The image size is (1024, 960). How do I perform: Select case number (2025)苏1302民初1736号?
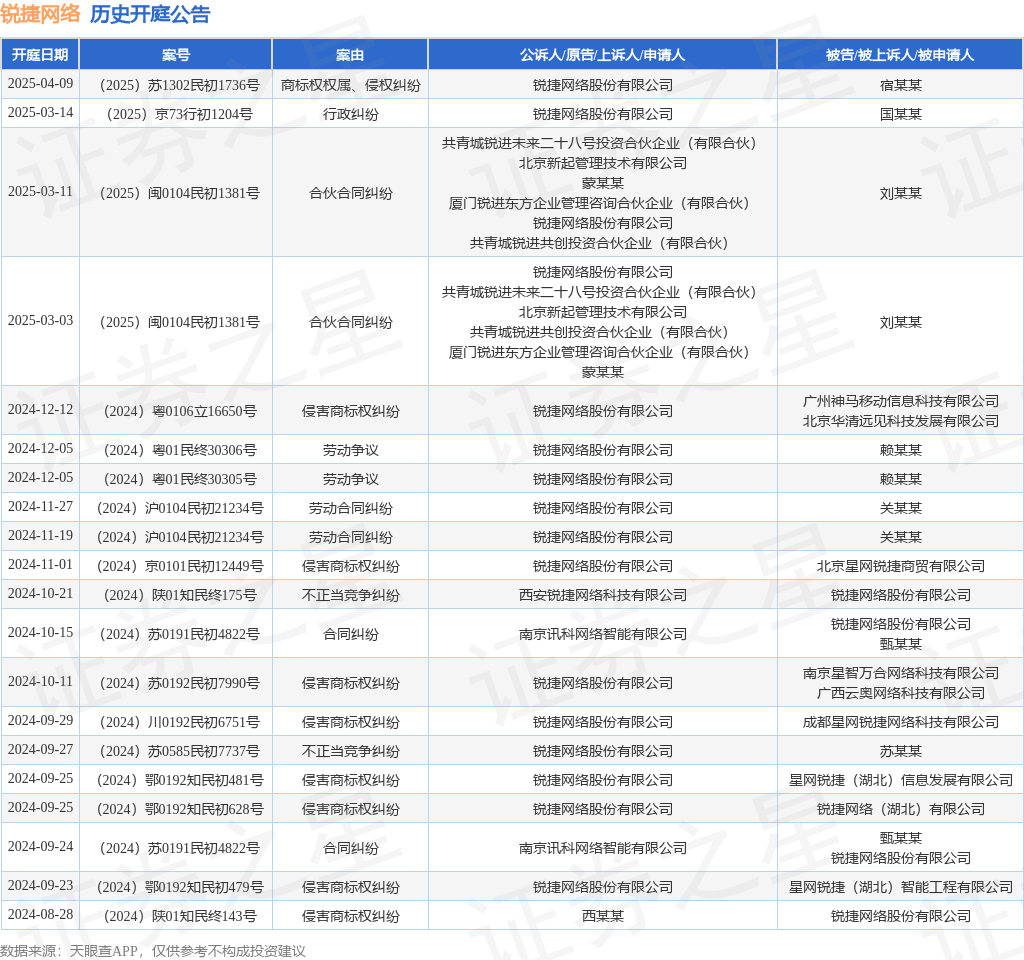tap(176, 85)
